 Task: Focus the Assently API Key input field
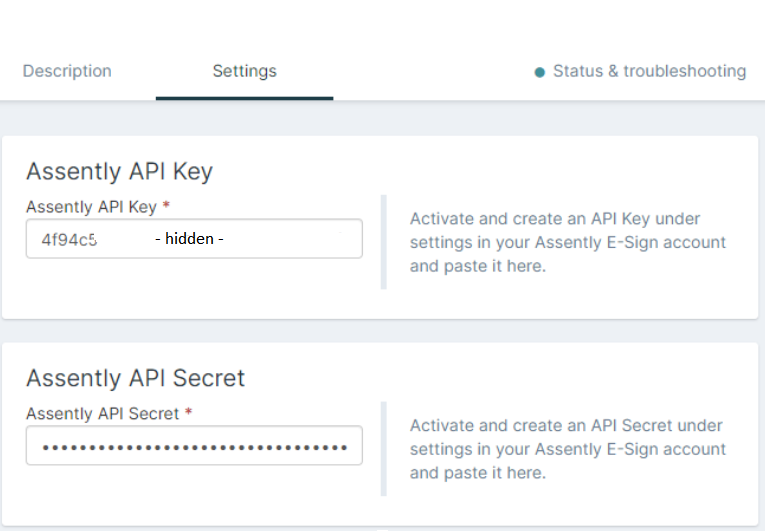click(194, 239)
